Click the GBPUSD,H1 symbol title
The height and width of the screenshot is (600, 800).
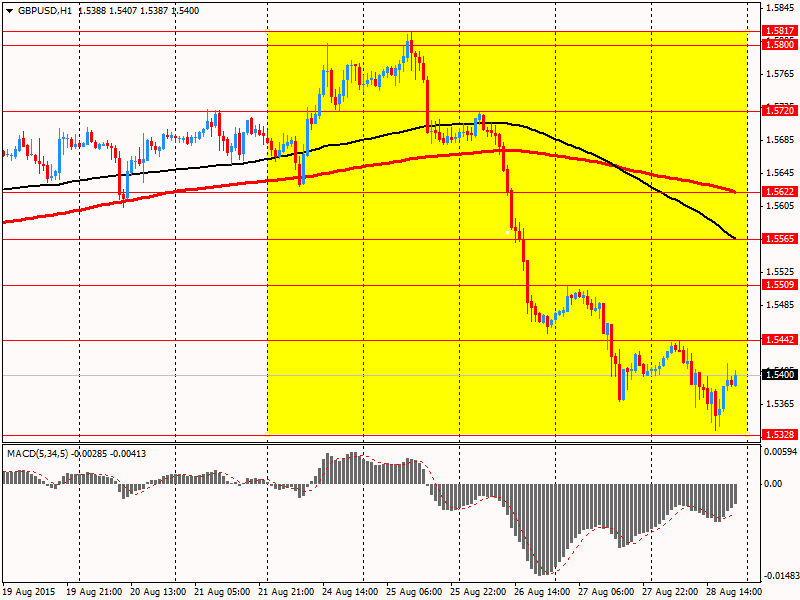(x=45, y=11)
